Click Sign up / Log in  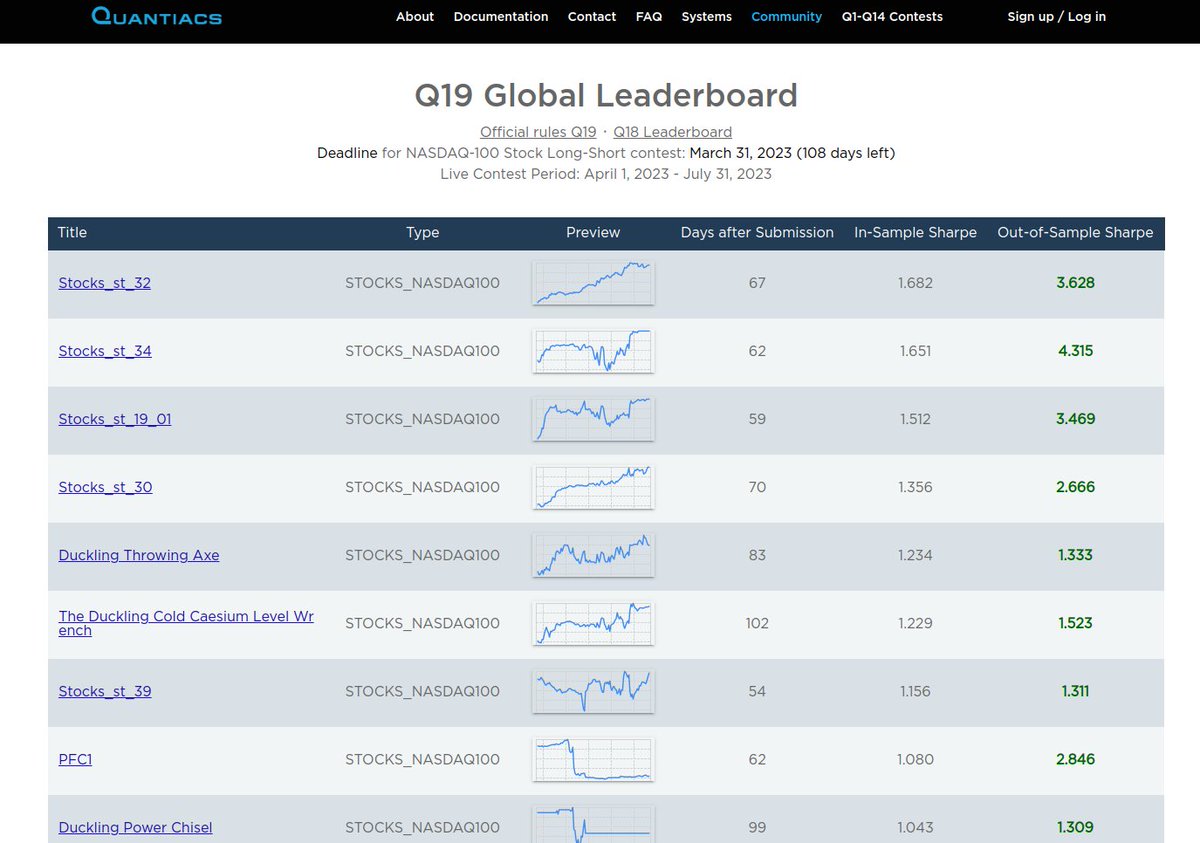coord(1057,16)
